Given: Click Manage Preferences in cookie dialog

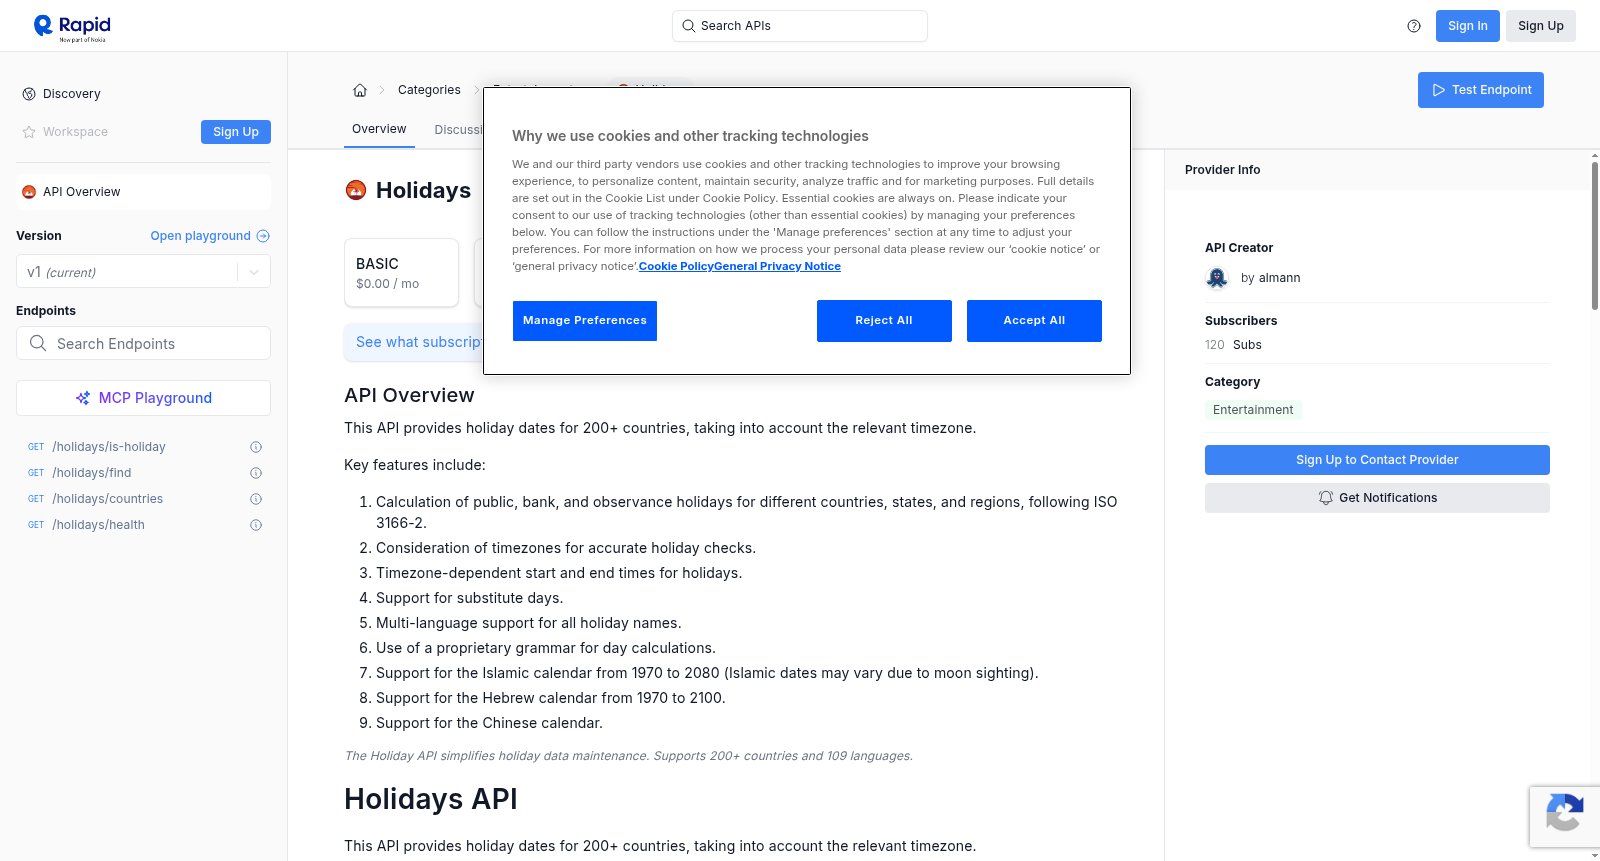Looking at the screenshot, I should pyautogui.click(x=585, y=321).
